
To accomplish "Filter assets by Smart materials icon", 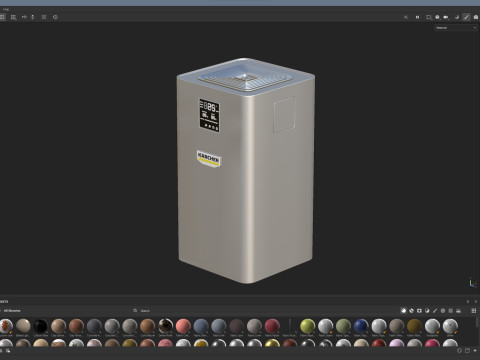I will [411, 311].
